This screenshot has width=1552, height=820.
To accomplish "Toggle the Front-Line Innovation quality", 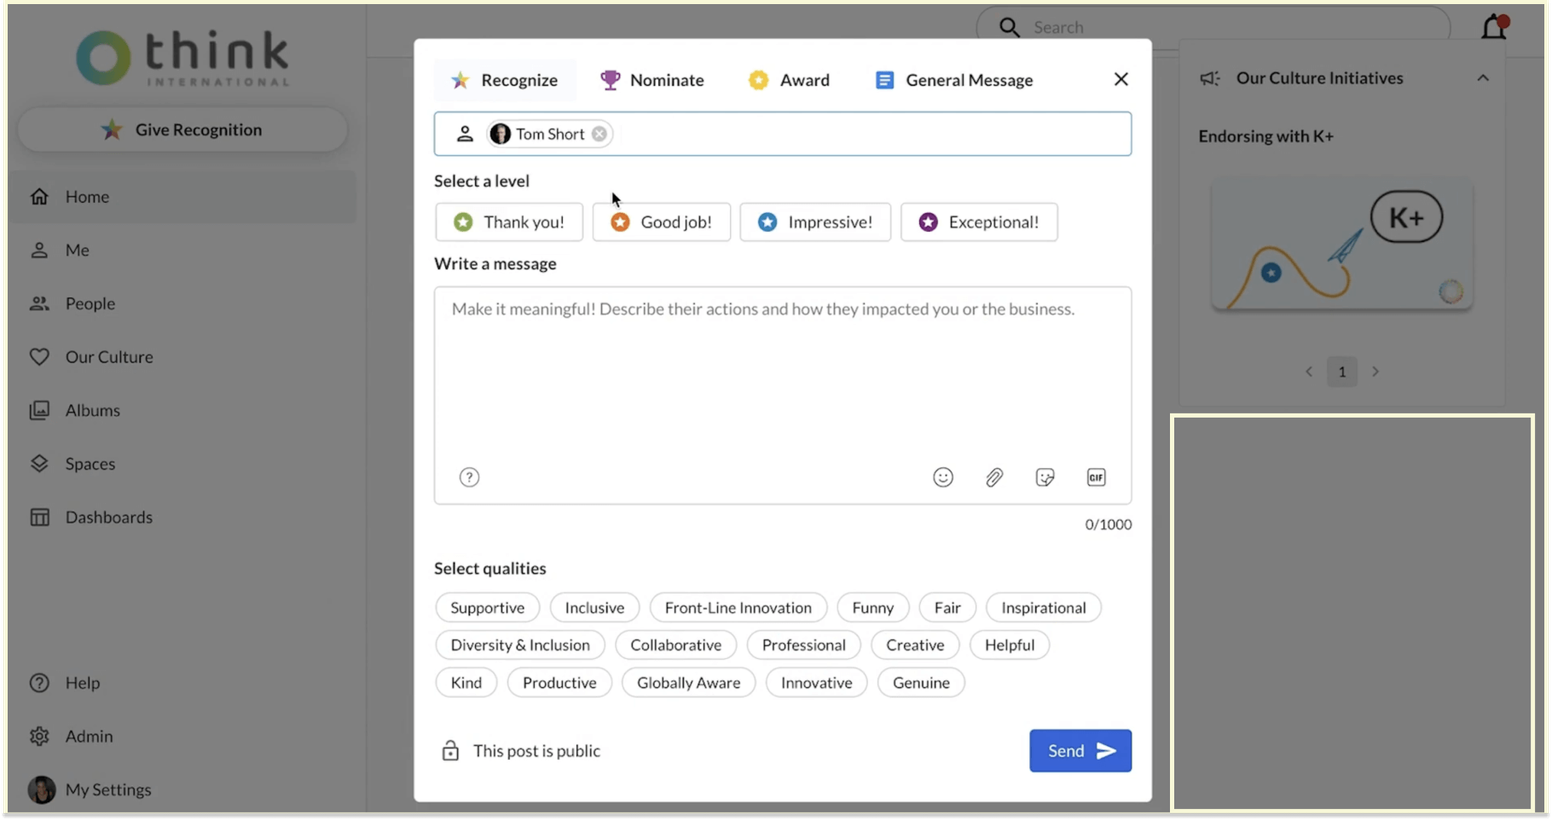I will click(x=738, y=608).
